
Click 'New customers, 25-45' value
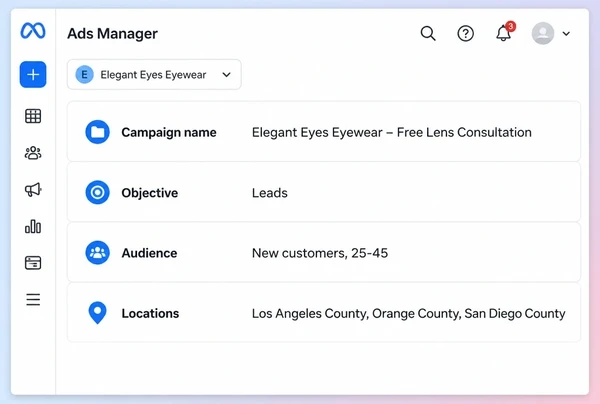320,253
